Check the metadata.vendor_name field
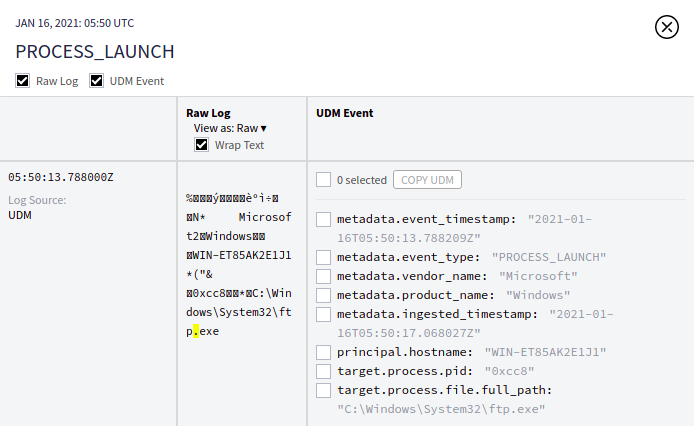The height and width of the screenshot is (426, 694). pos(323,276)
